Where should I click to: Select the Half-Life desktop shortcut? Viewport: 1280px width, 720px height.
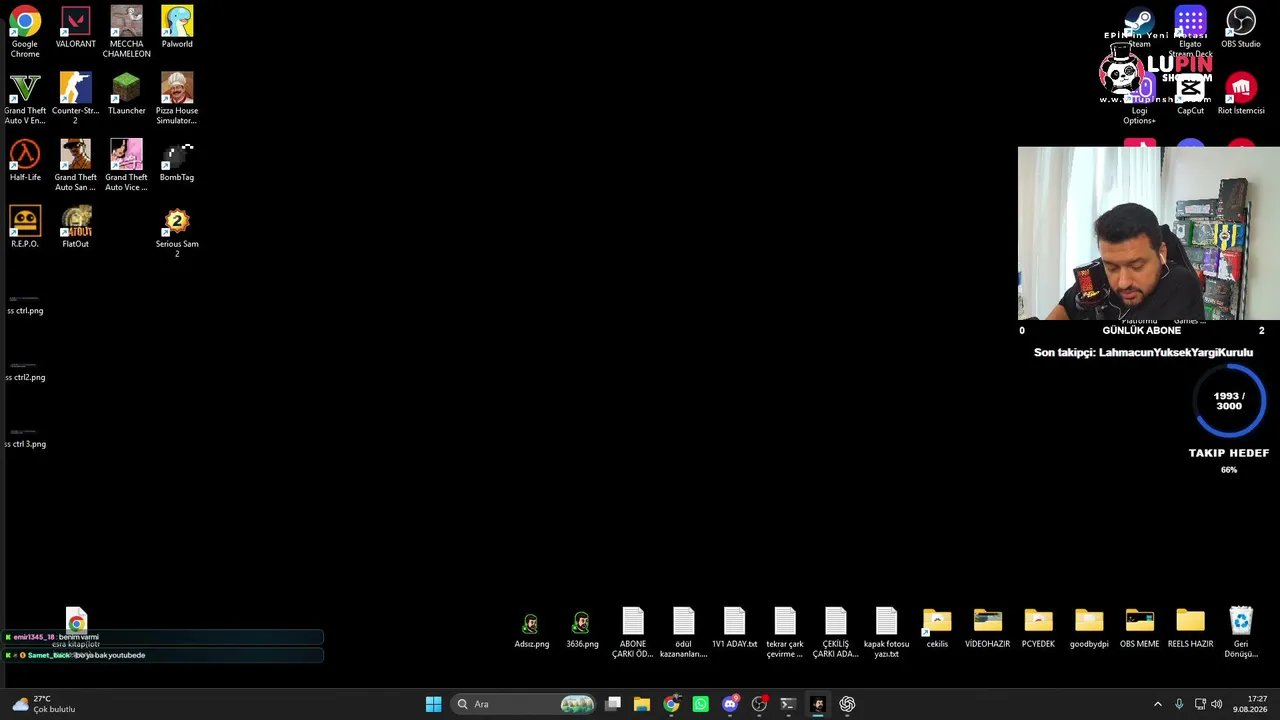25,161
